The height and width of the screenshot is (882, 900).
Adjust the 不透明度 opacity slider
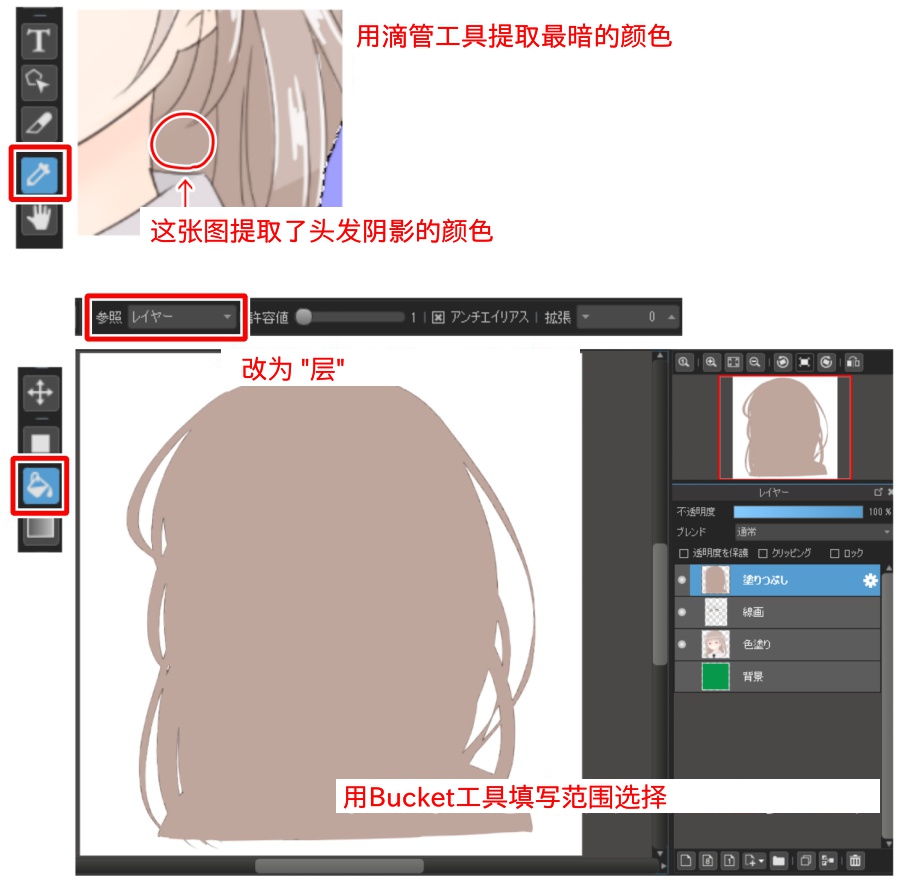pos(798,512)
